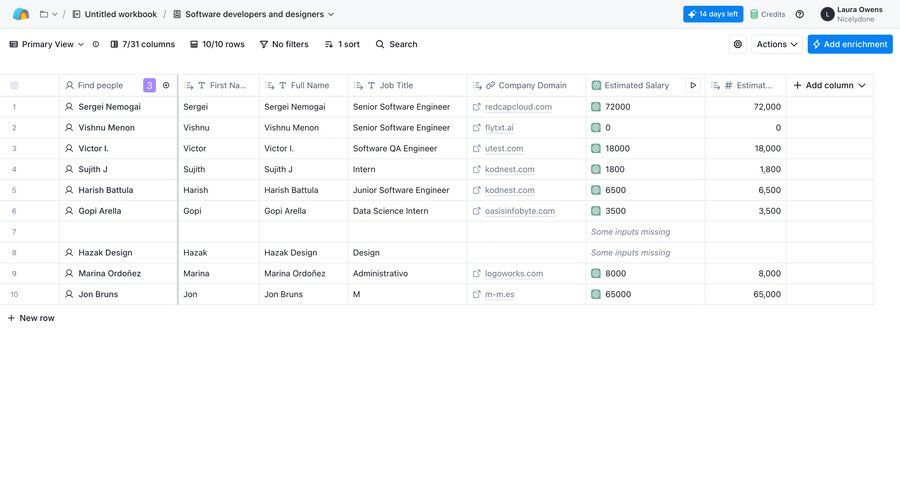Open the Actions dropdown
Screen dimensions: 900x484
pos(777,44)
